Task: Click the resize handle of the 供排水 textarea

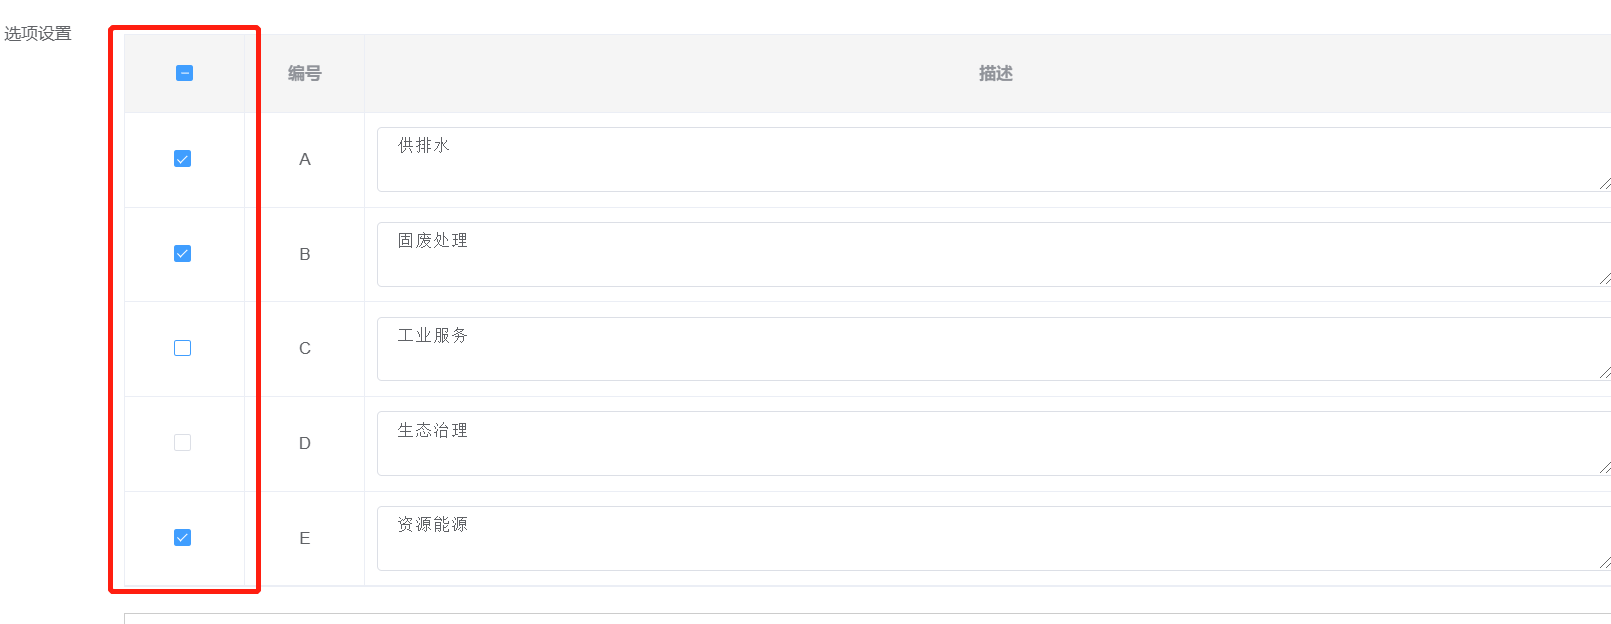Action: [x=1604, y=184]
